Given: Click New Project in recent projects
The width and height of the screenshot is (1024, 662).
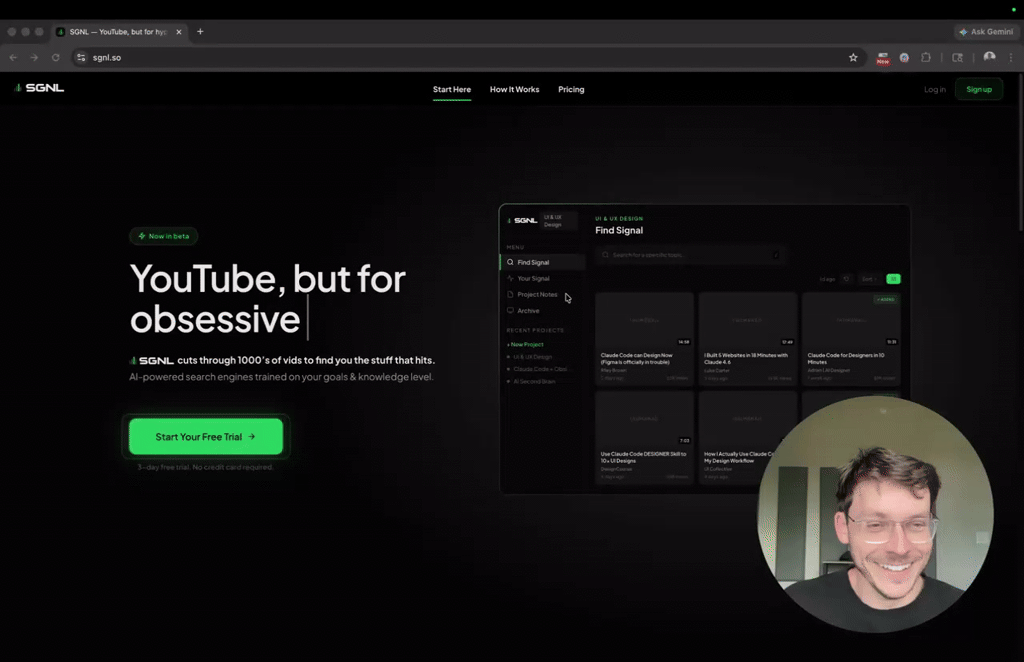Looking at the screenshot, I should [526, 344].
